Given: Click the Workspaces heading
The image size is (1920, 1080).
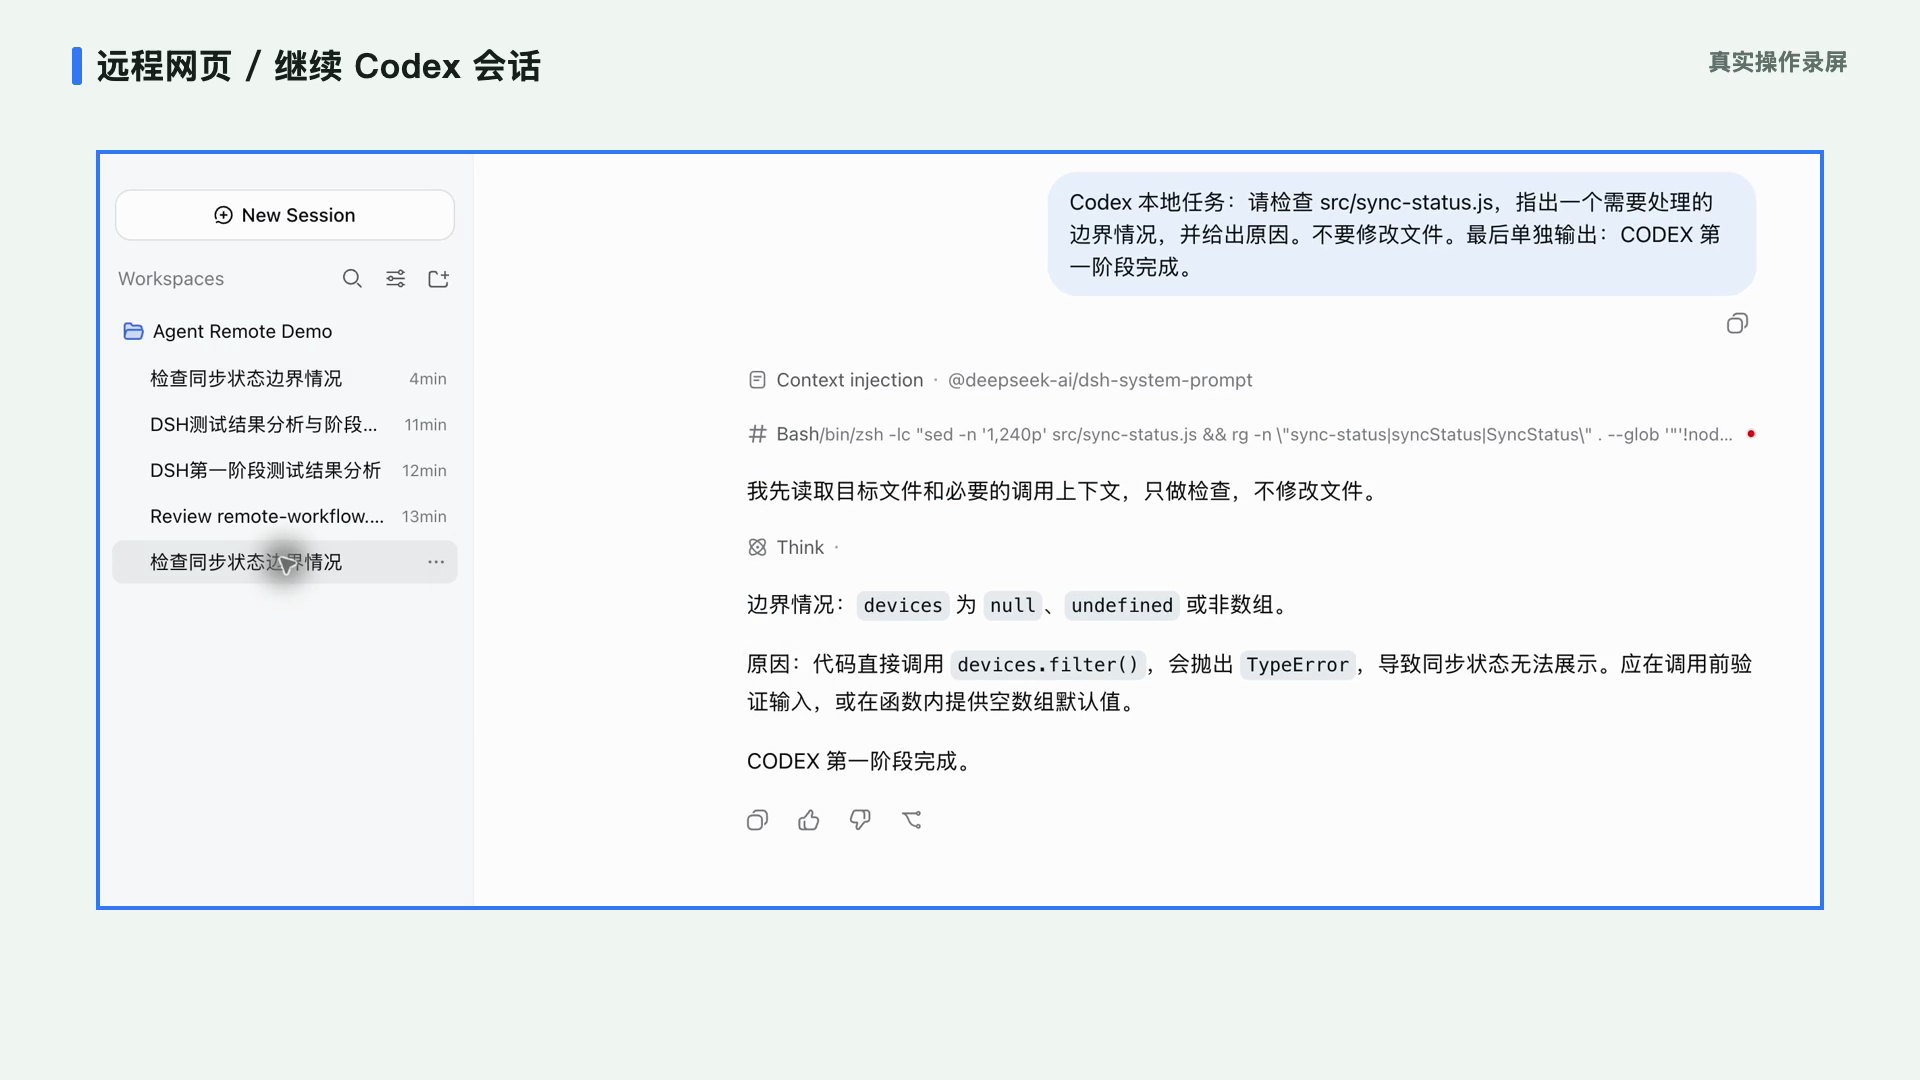Looking at the screenshot, I should click(x=171, y=279).
